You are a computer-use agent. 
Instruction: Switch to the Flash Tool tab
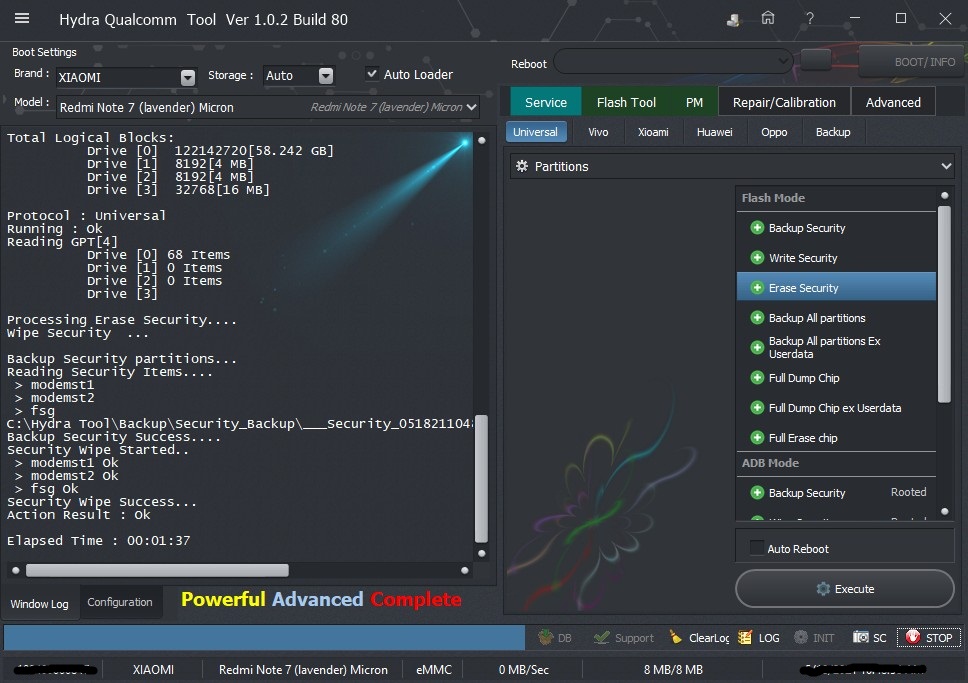coord(626,102)
